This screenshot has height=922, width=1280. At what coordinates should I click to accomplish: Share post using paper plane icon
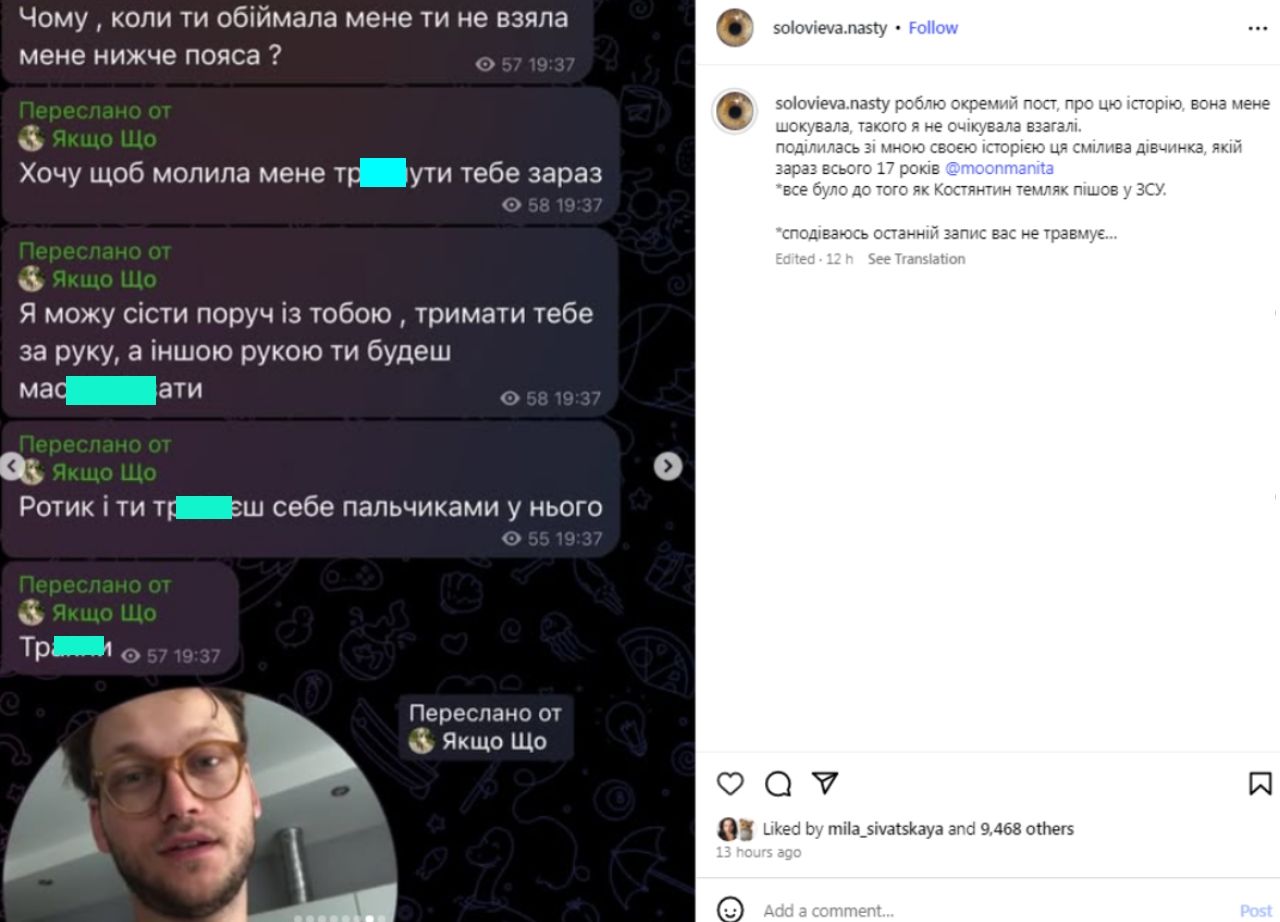point(825,783)
